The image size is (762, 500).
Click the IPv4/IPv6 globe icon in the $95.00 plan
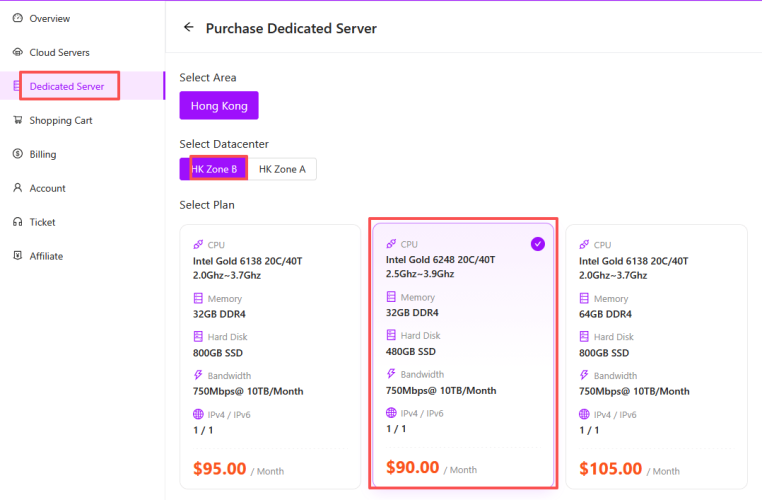[x=198, y=414]
